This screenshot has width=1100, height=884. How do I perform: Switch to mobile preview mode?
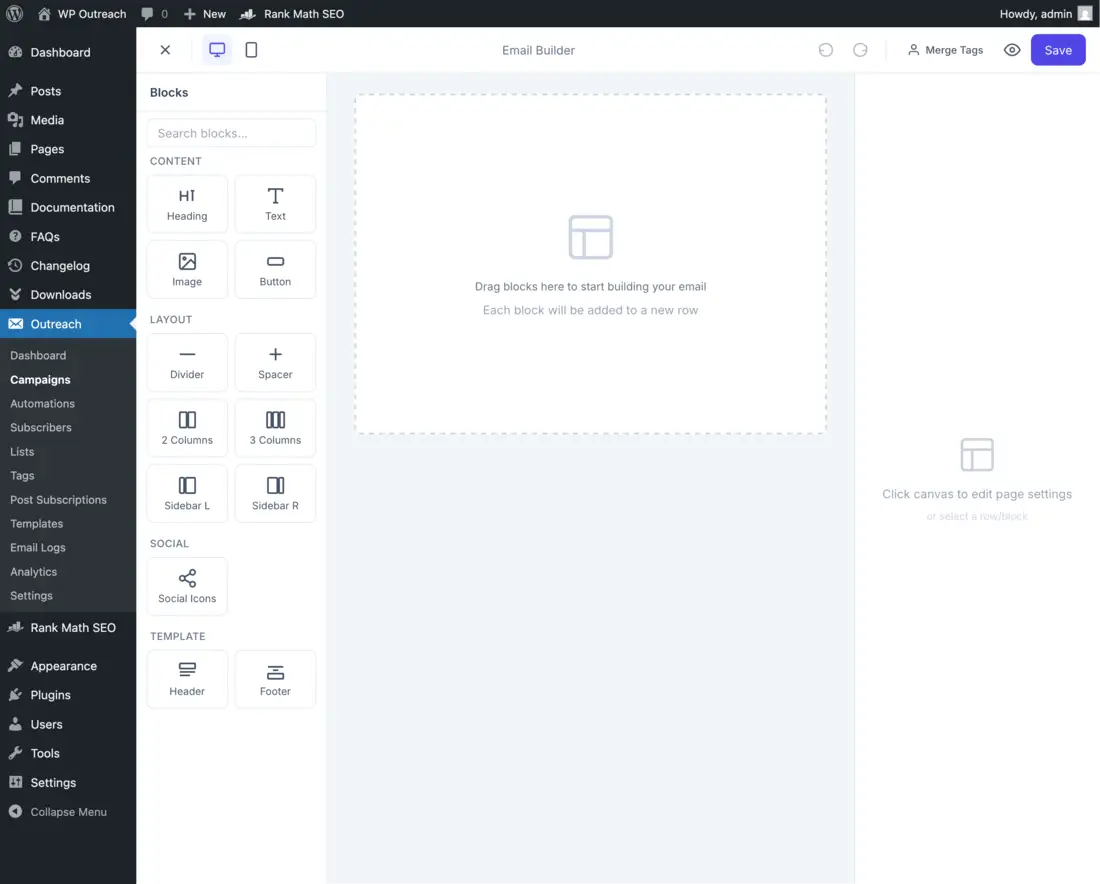click(251, 49)
